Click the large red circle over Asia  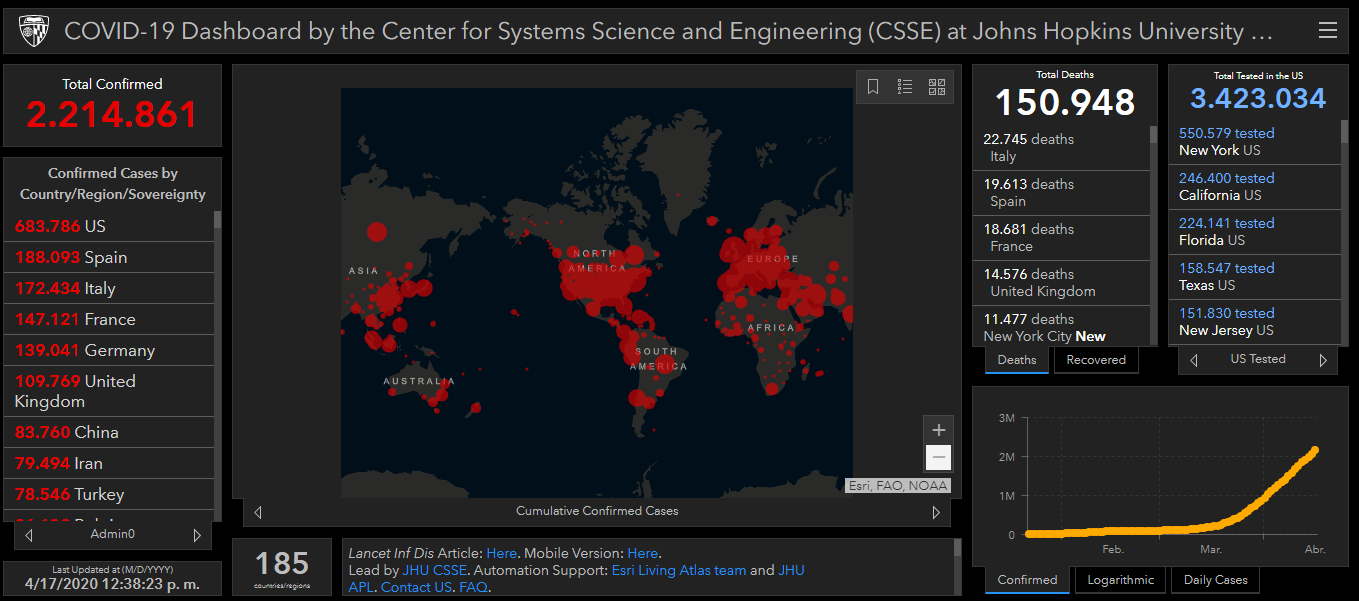376,232
